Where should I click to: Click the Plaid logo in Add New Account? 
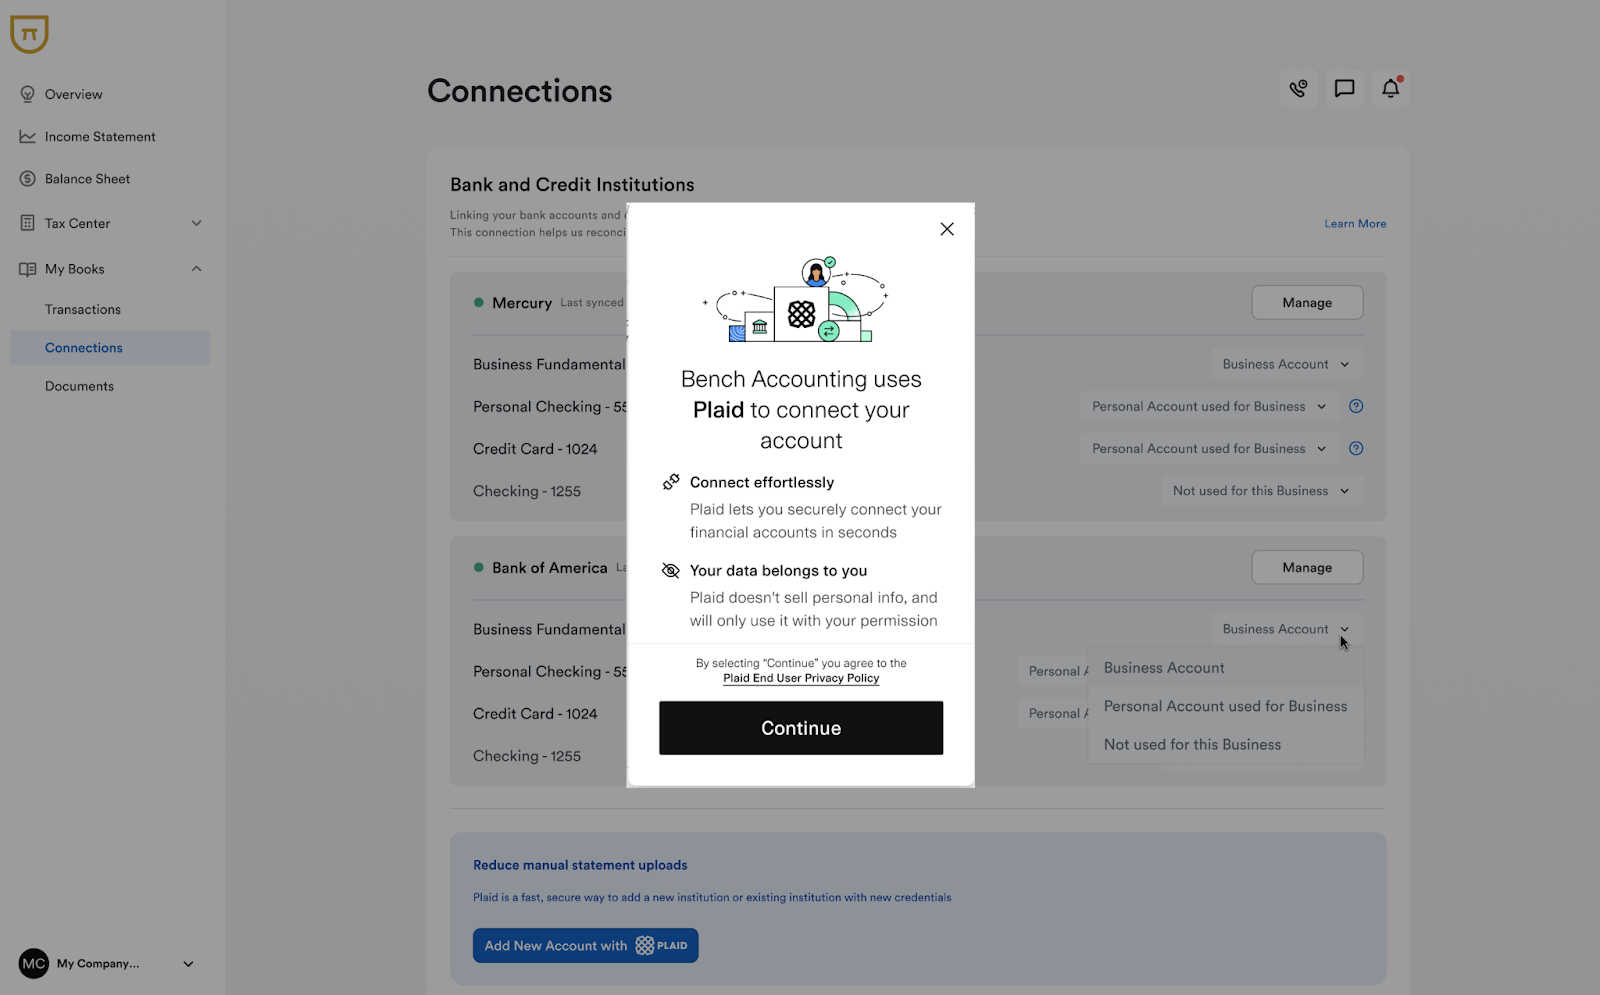[x=643, y=945]
